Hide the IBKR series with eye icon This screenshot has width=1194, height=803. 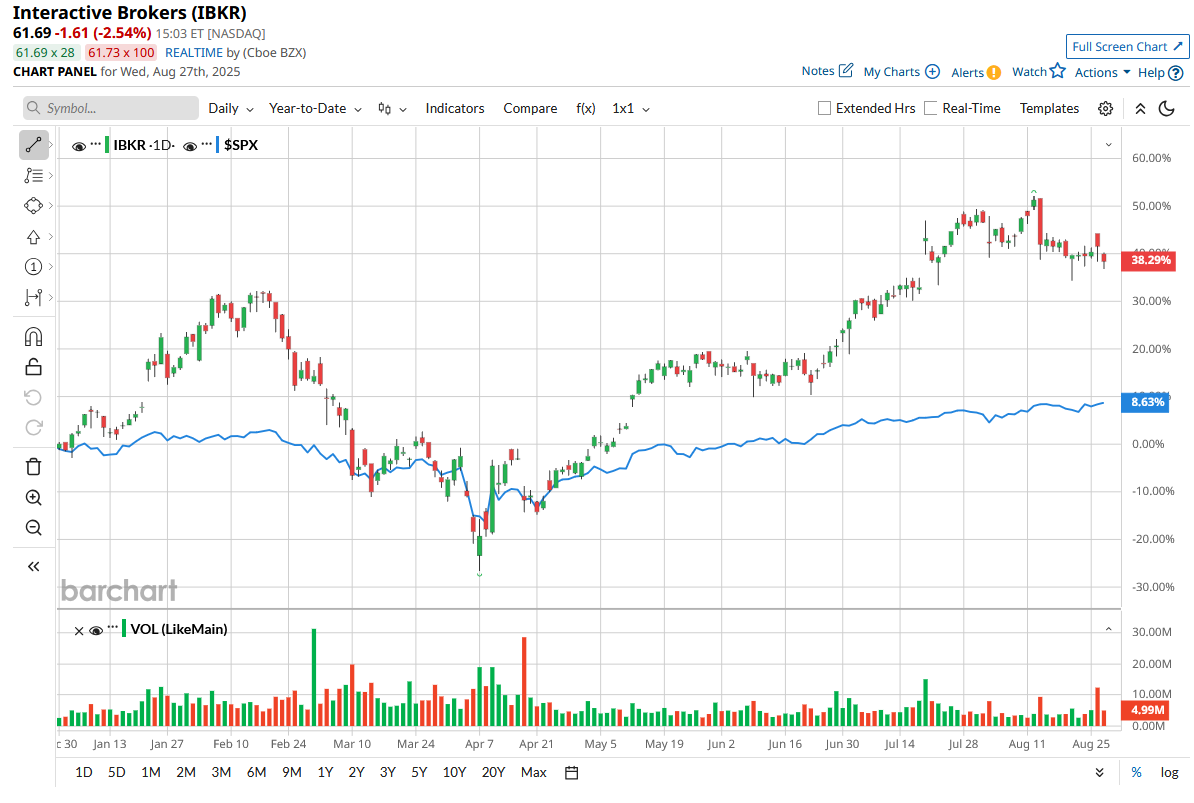78,146
